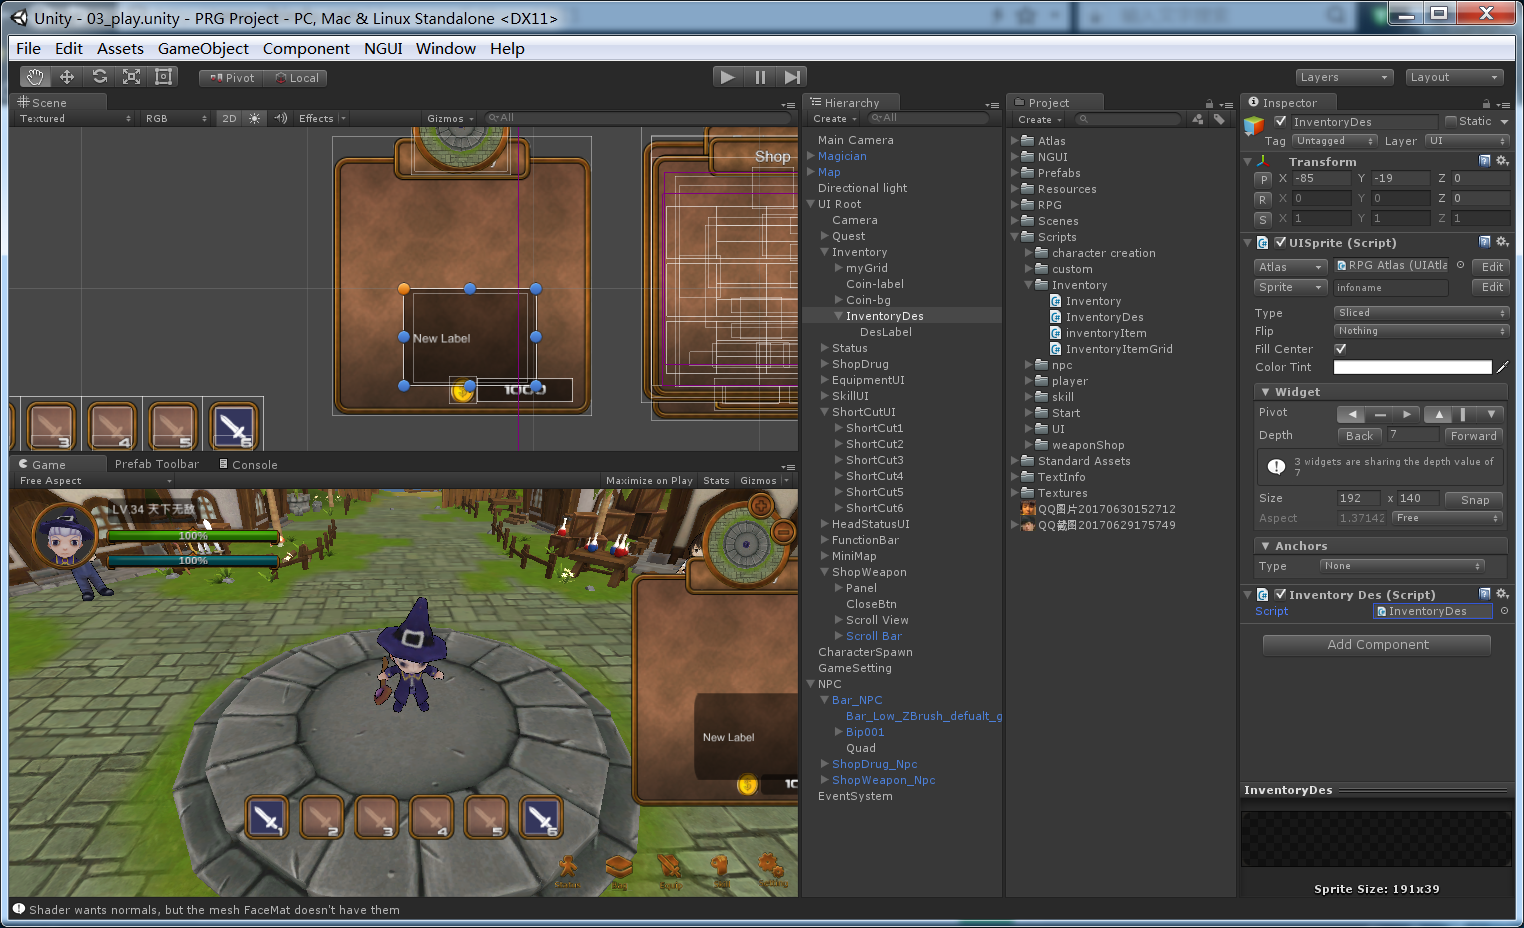Screen dimensions: 1524x928
Task: Select the Hand tool in the toolbar
Action: pyautogui.click(x=35, y=77)
